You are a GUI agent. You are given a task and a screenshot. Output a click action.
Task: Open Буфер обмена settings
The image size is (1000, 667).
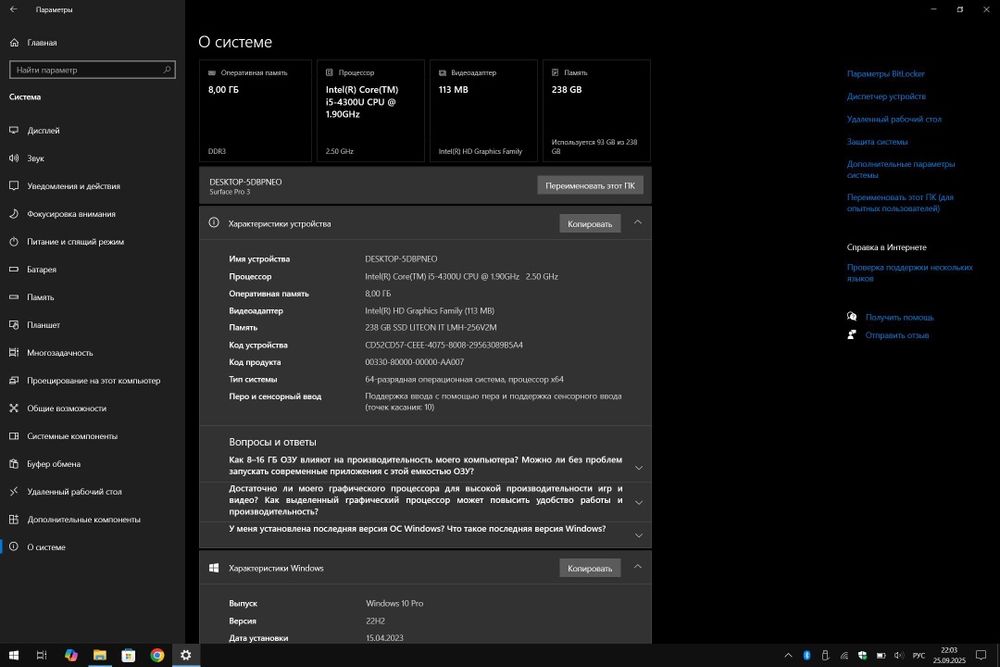coord(54,464)
